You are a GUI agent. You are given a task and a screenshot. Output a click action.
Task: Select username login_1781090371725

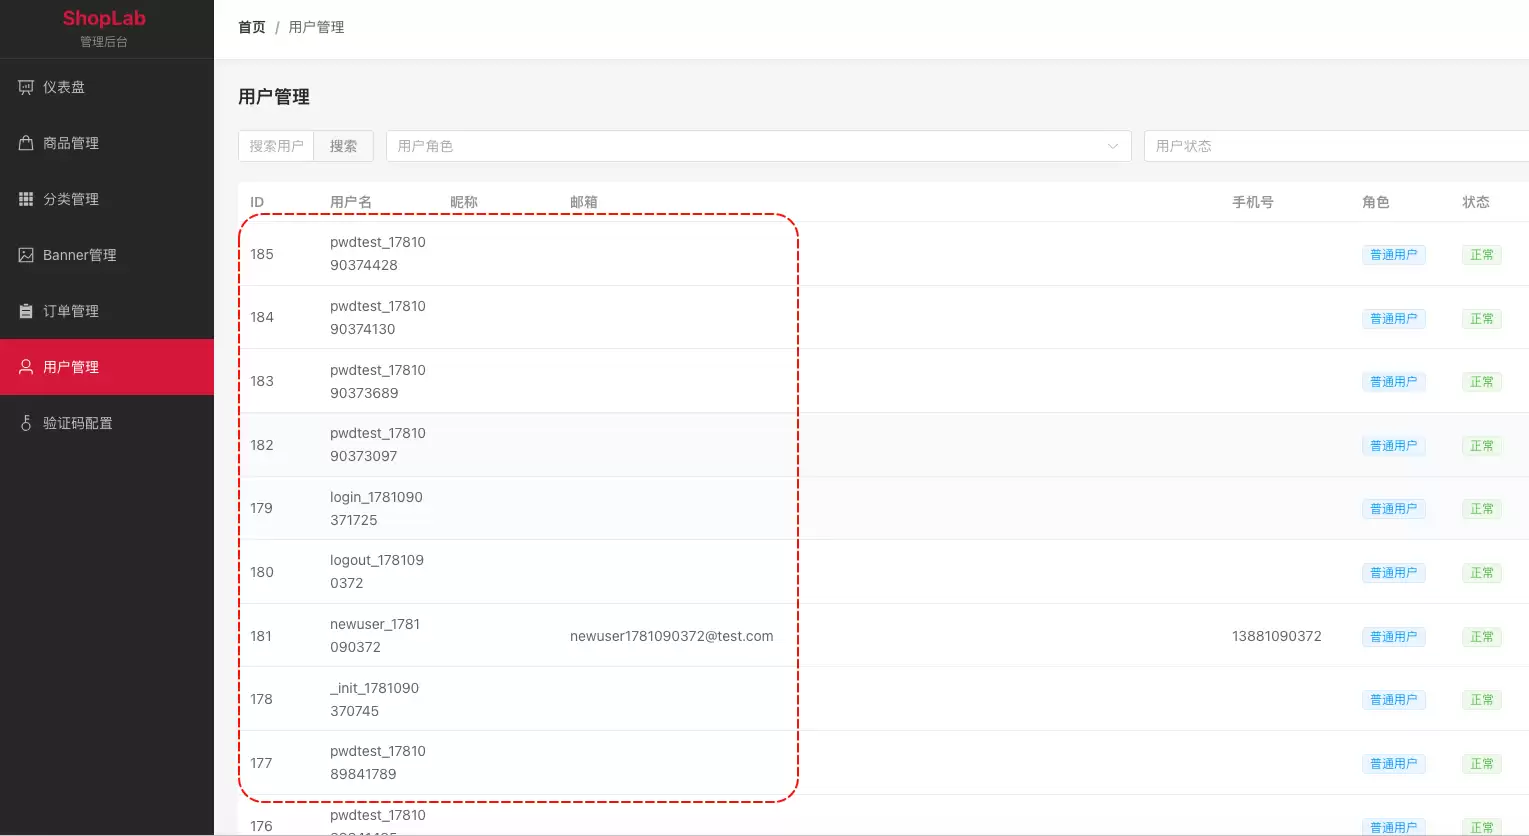pyautogui.click(x=376, y=509)
